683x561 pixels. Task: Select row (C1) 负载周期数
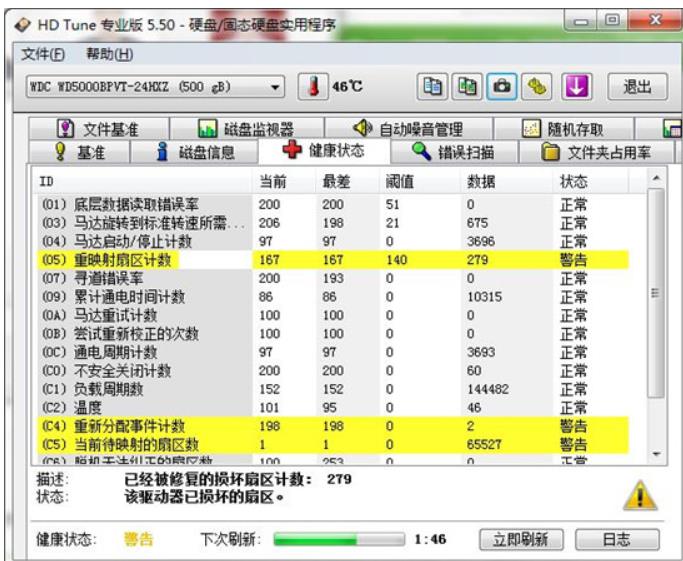click(x=333, y=389)
